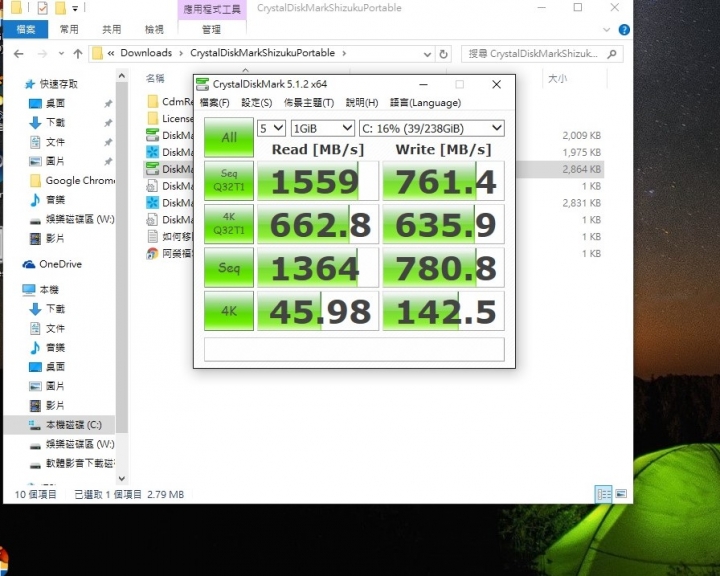
Task: Open Explorer help question mark icon
Action: coord(624,30)
